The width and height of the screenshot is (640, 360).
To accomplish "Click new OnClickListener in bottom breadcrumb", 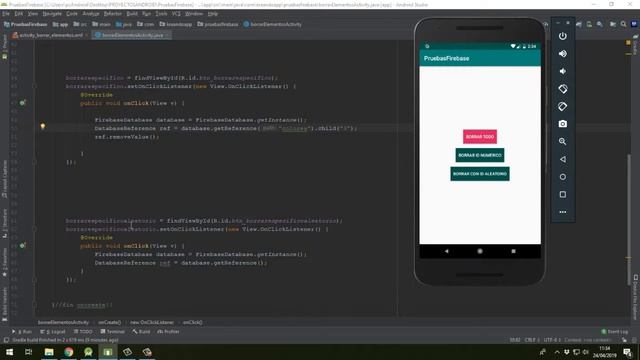I will (152, 322).
